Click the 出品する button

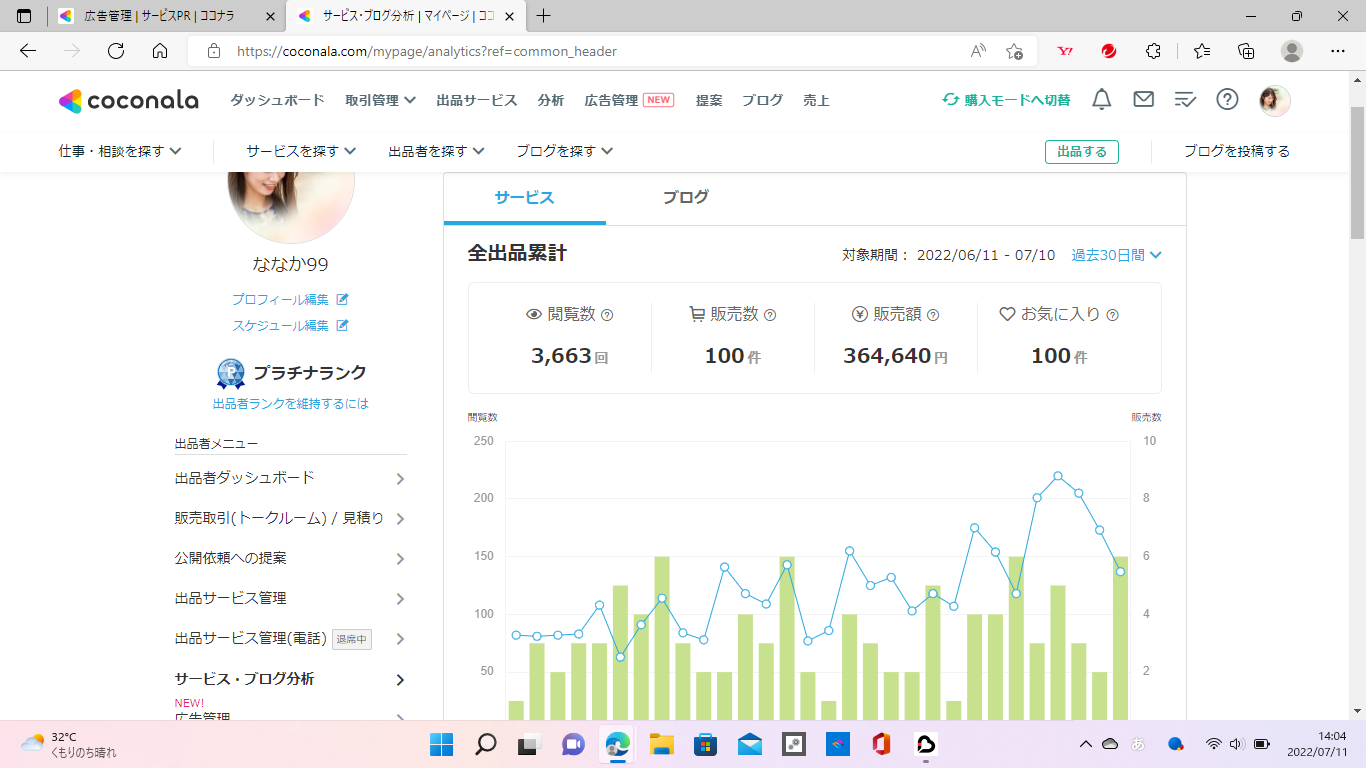1081,151
